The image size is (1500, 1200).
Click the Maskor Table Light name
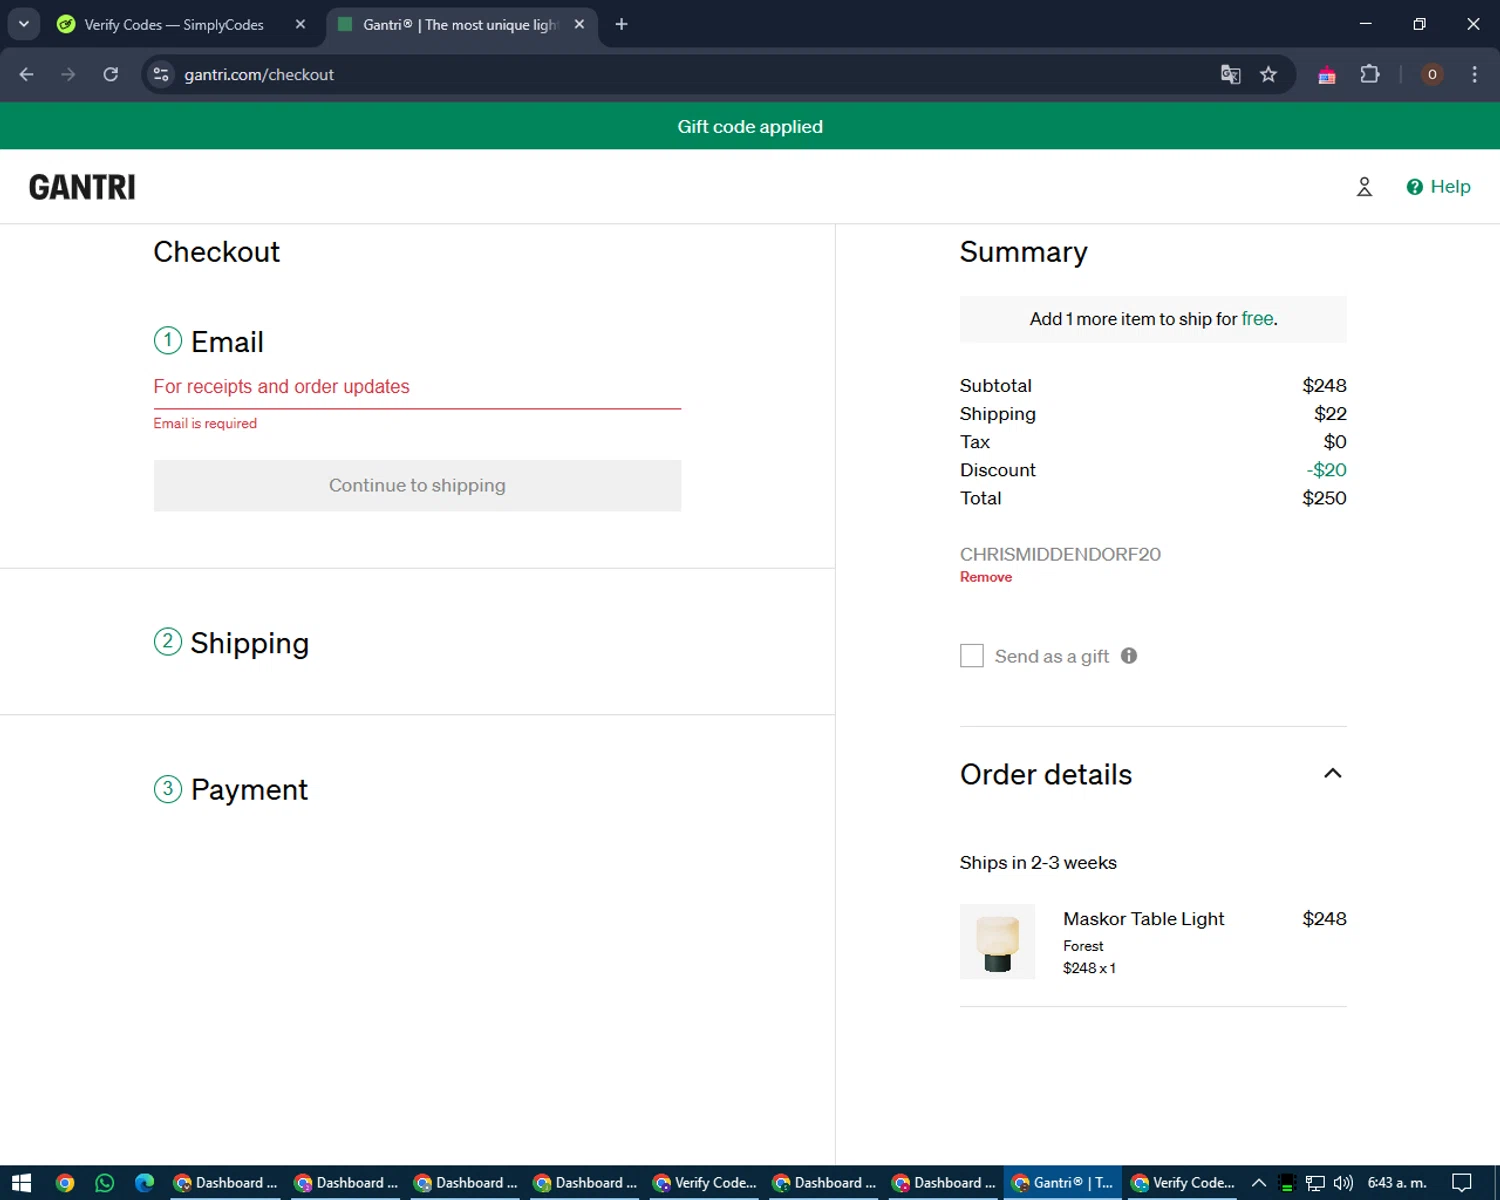1143,919
